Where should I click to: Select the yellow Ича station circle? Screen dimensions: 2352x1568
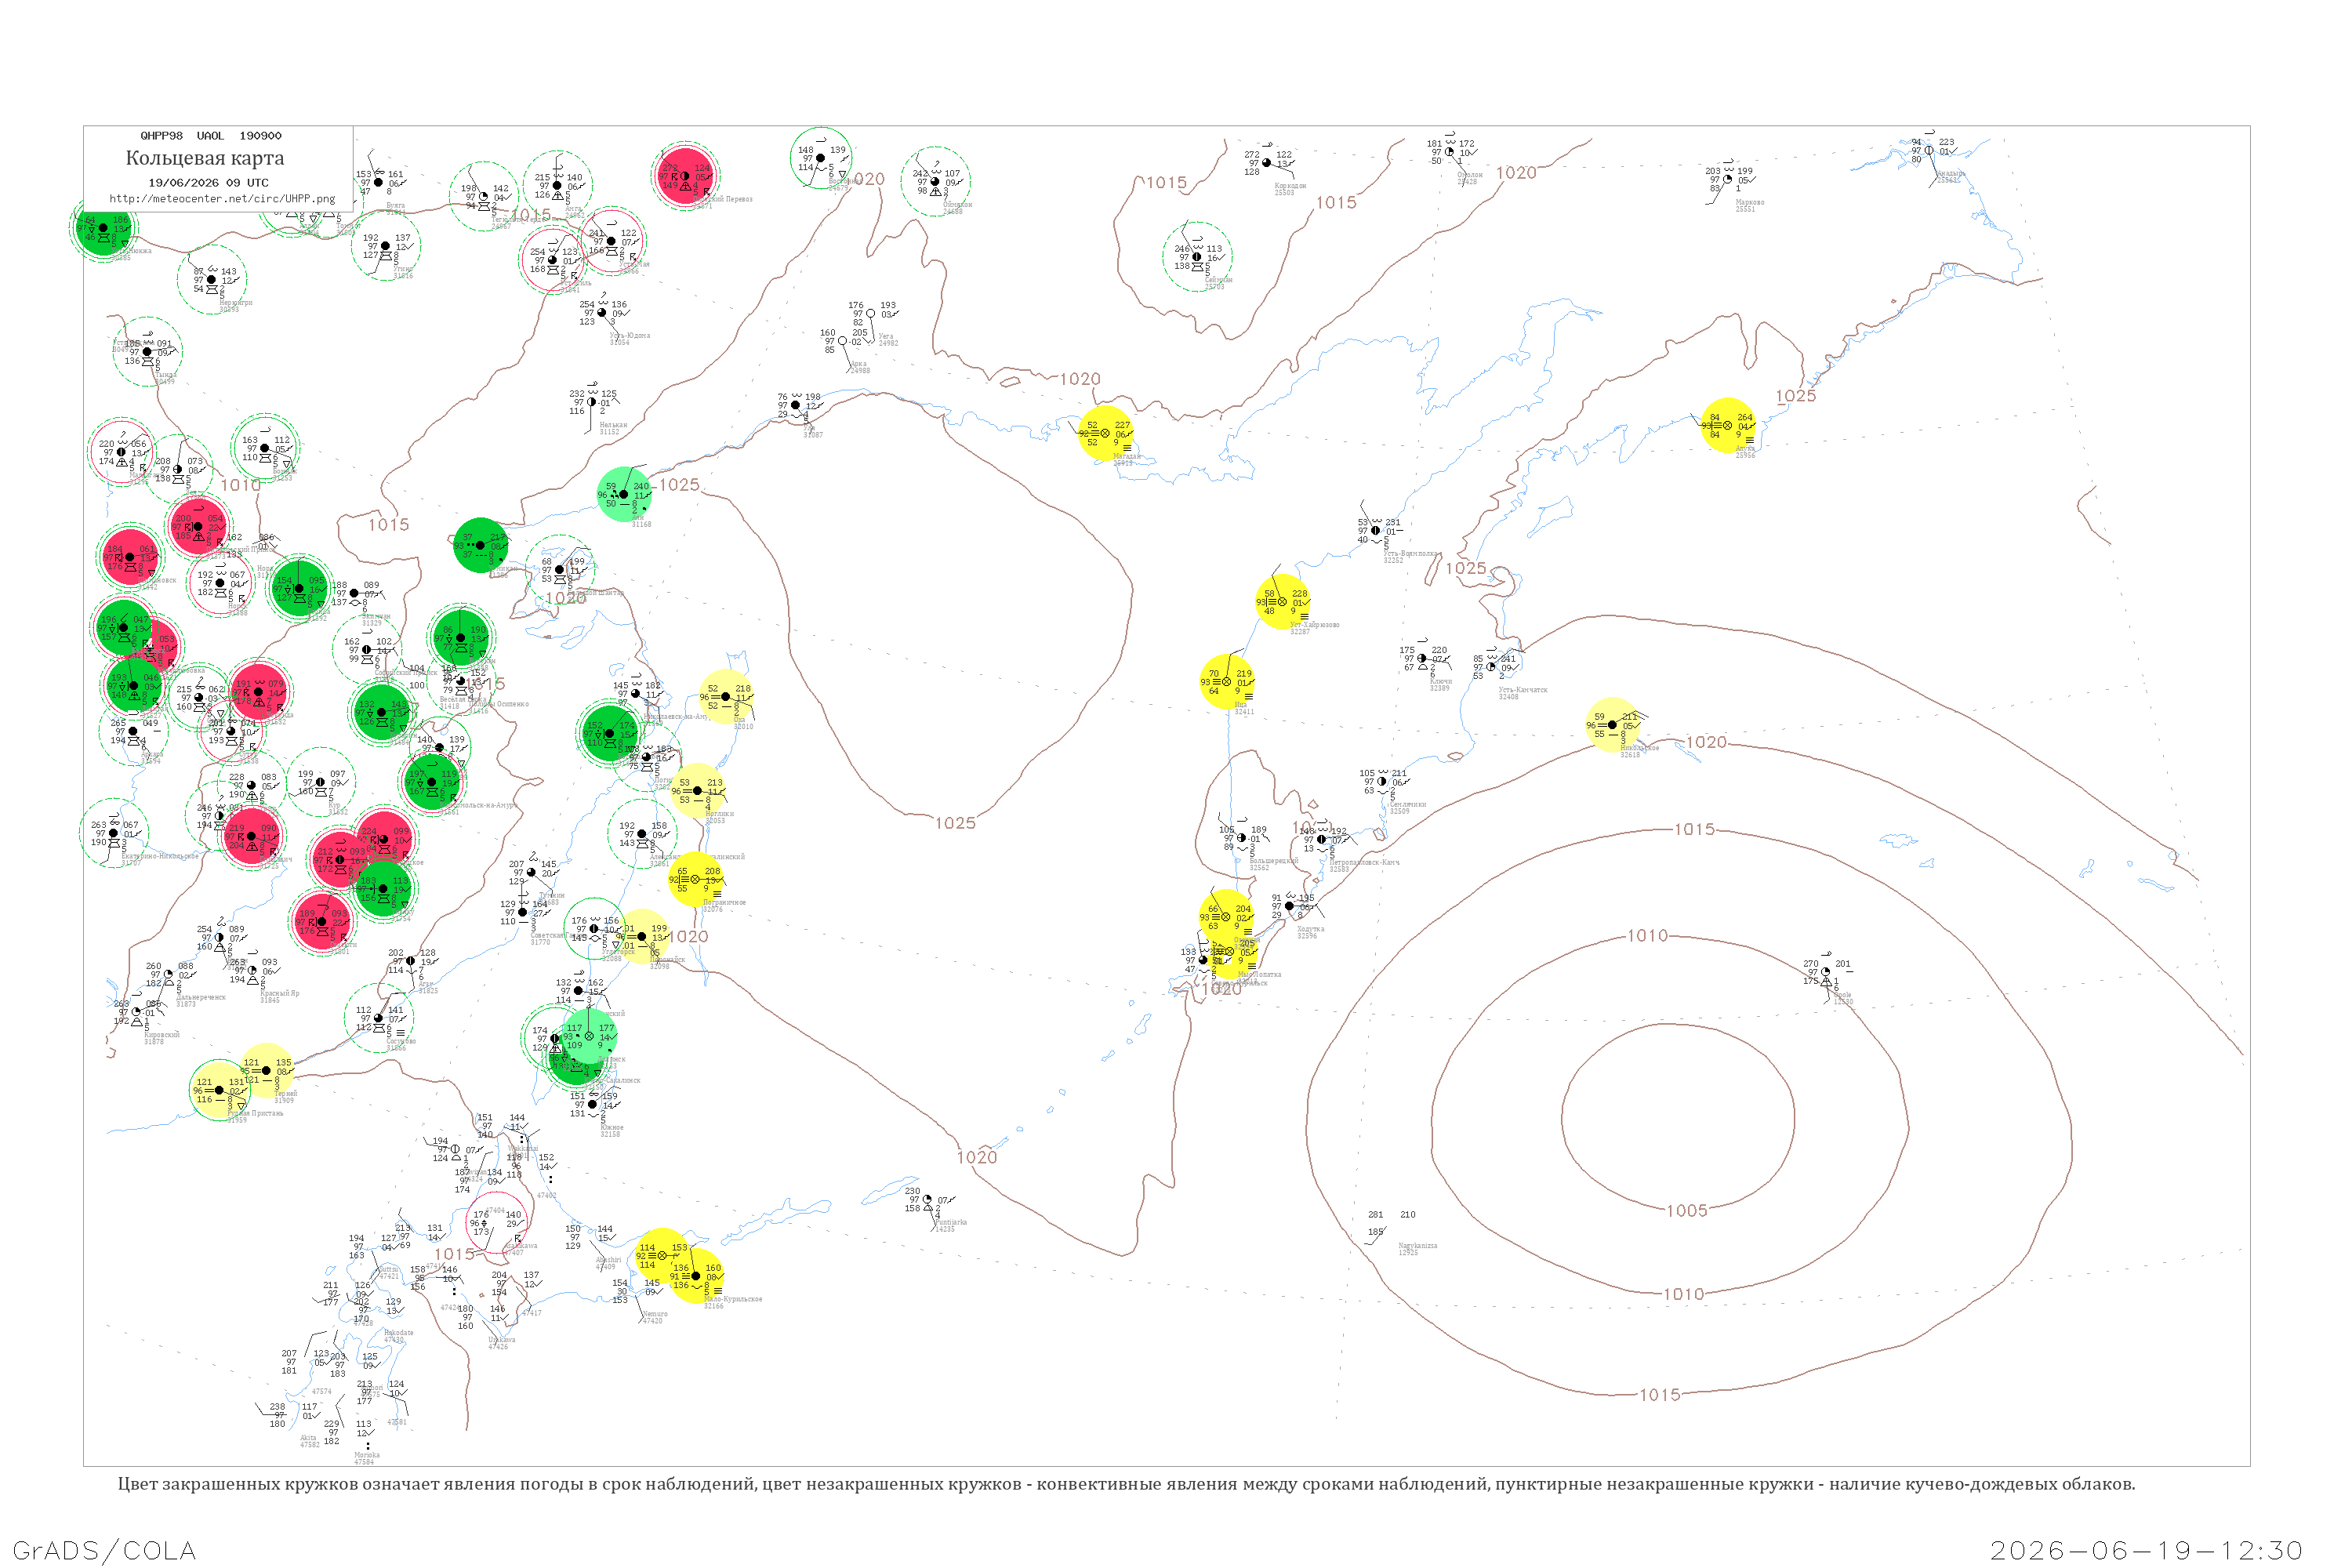point(1227,682)
